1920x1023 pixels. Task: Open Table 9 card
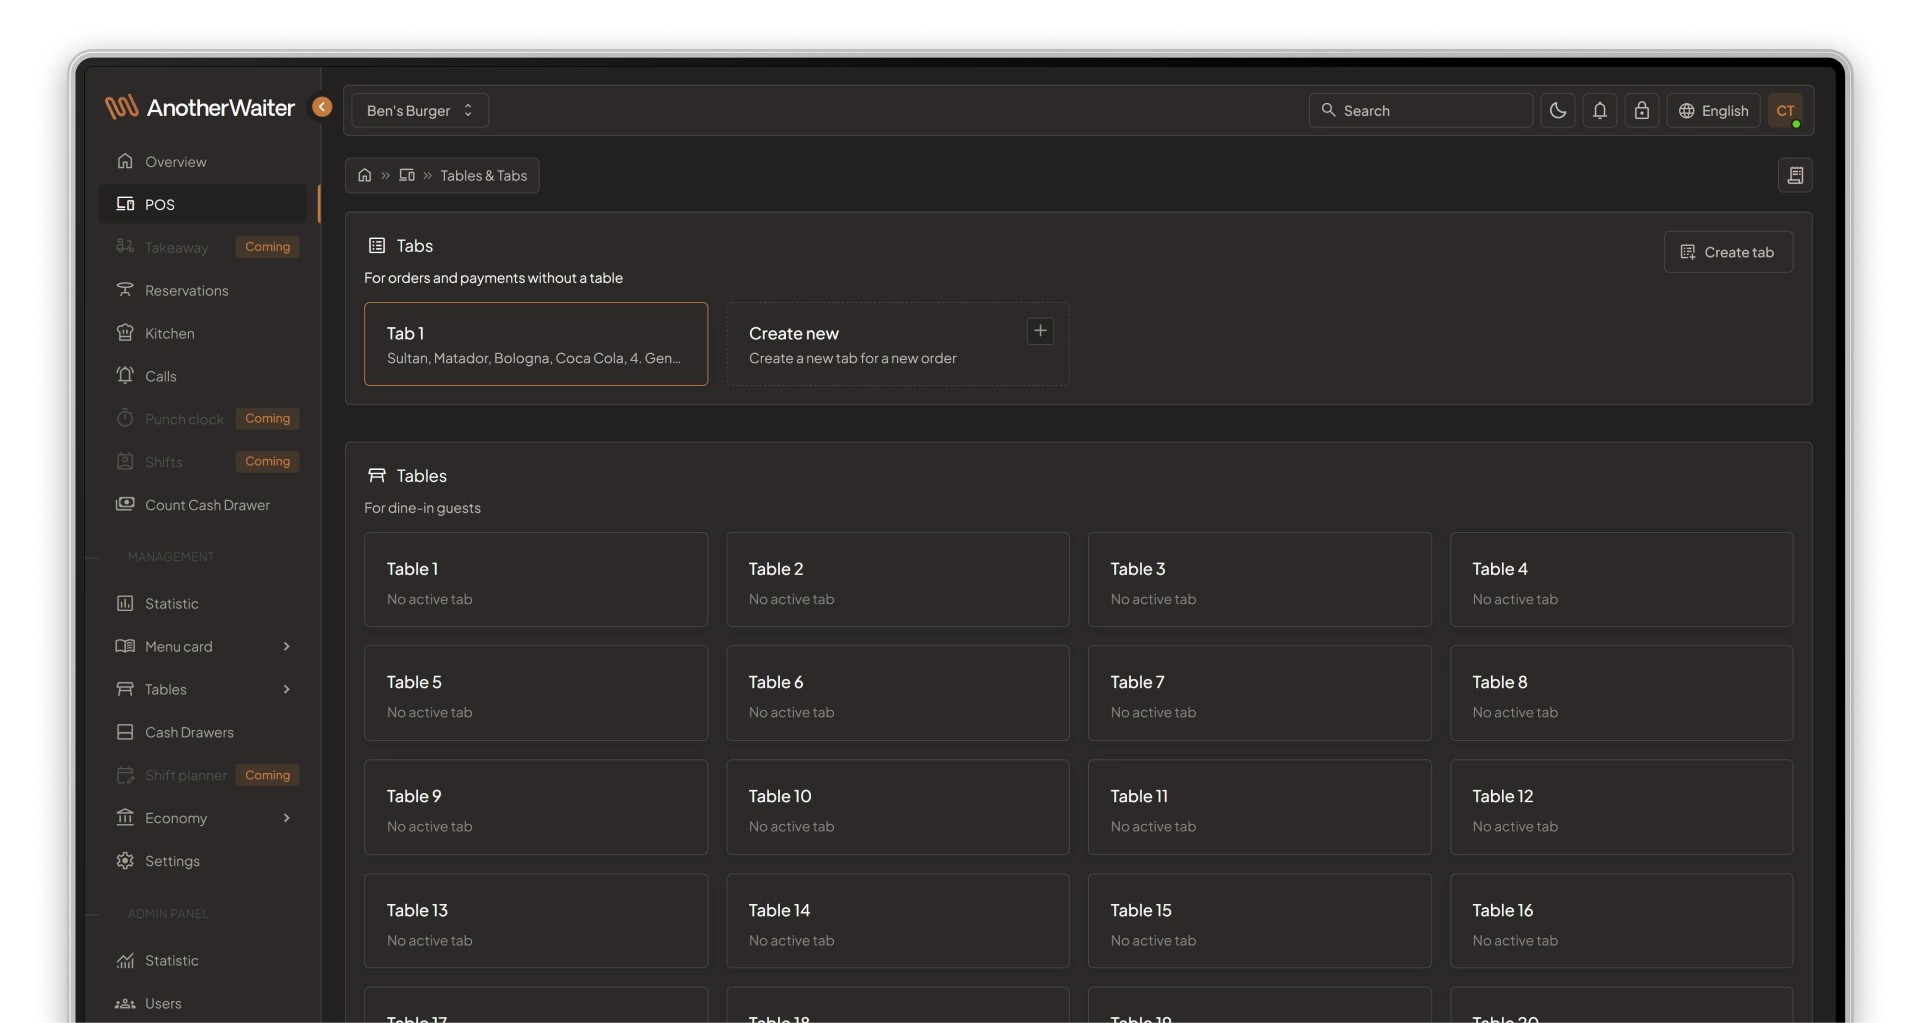[536, 807]
